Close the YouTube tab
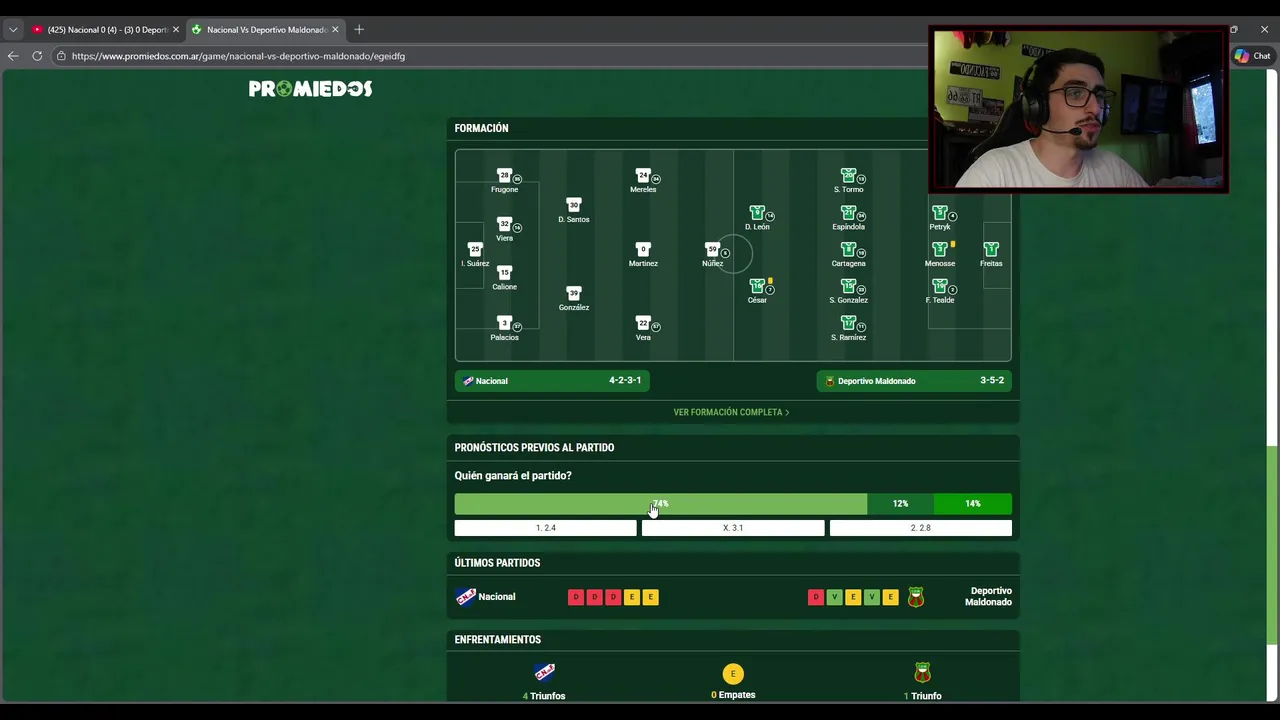1280x720 pixels. click(176, 30)
